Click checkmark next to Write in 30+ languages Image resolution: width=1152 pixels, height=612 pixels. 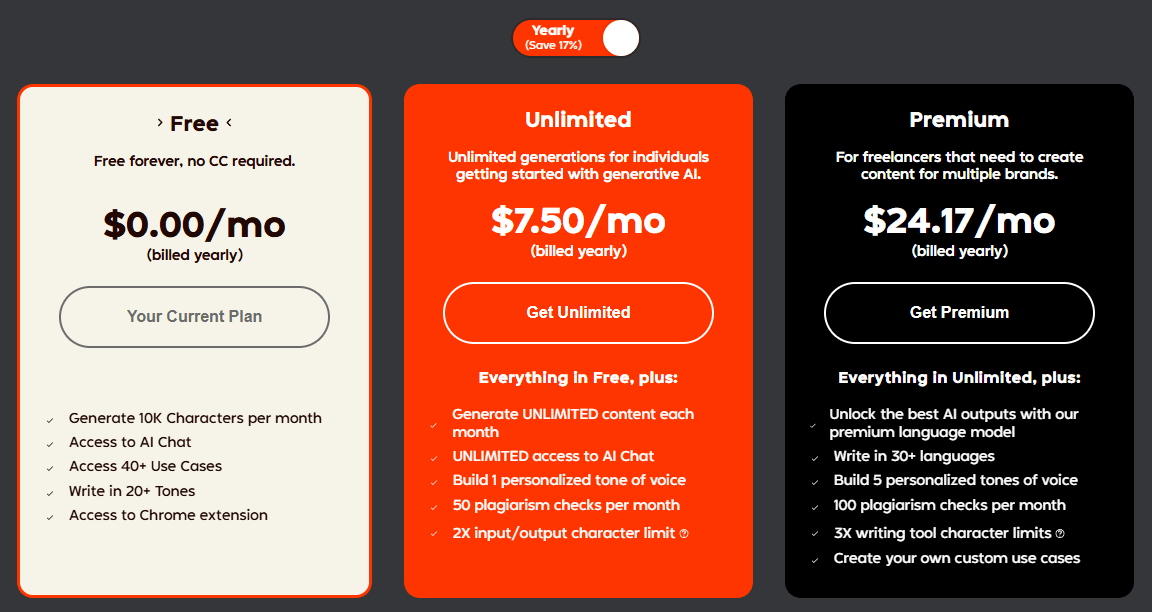click(x=815, y=457)
